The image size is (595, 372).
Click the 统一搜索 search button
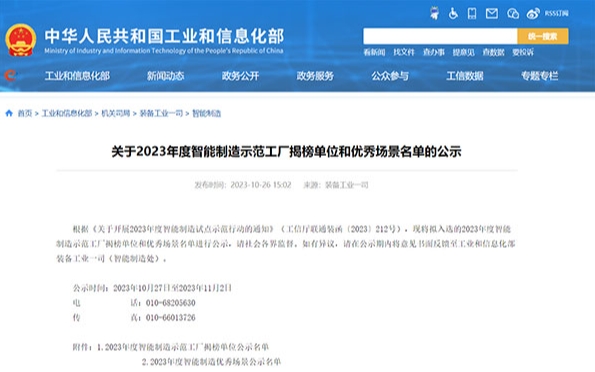(x=543, y=36)
